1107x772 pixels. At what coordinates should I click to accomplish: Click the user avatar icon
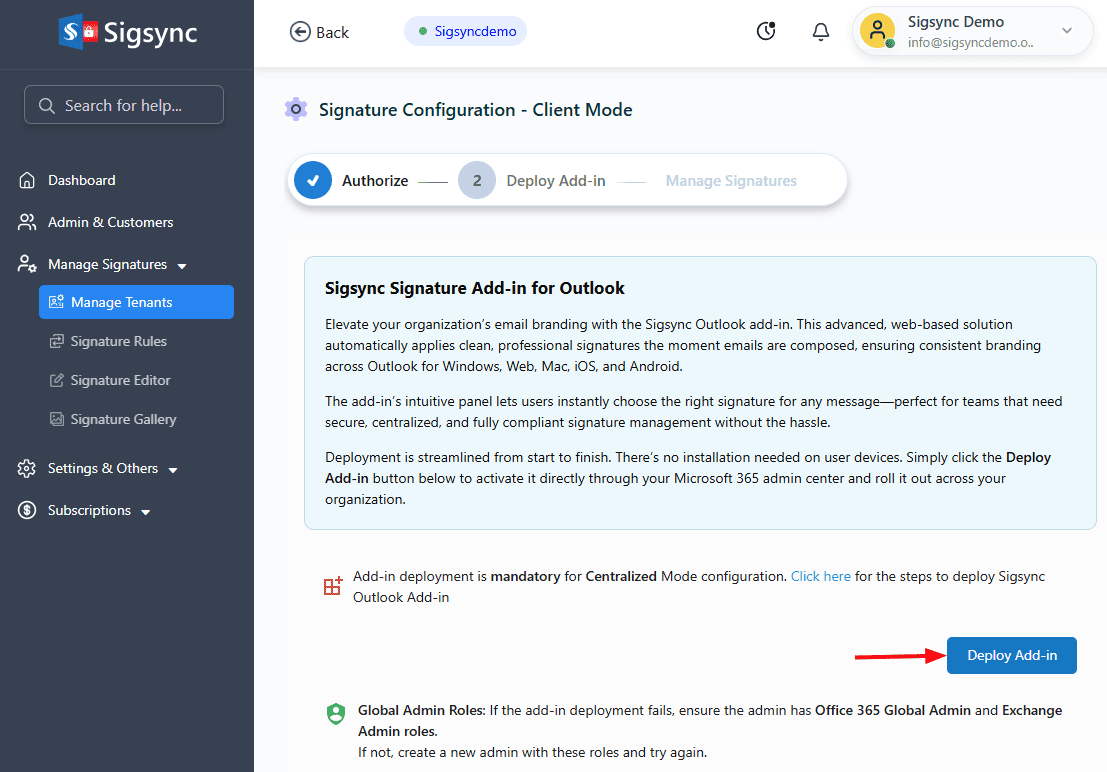coord(878,31)
